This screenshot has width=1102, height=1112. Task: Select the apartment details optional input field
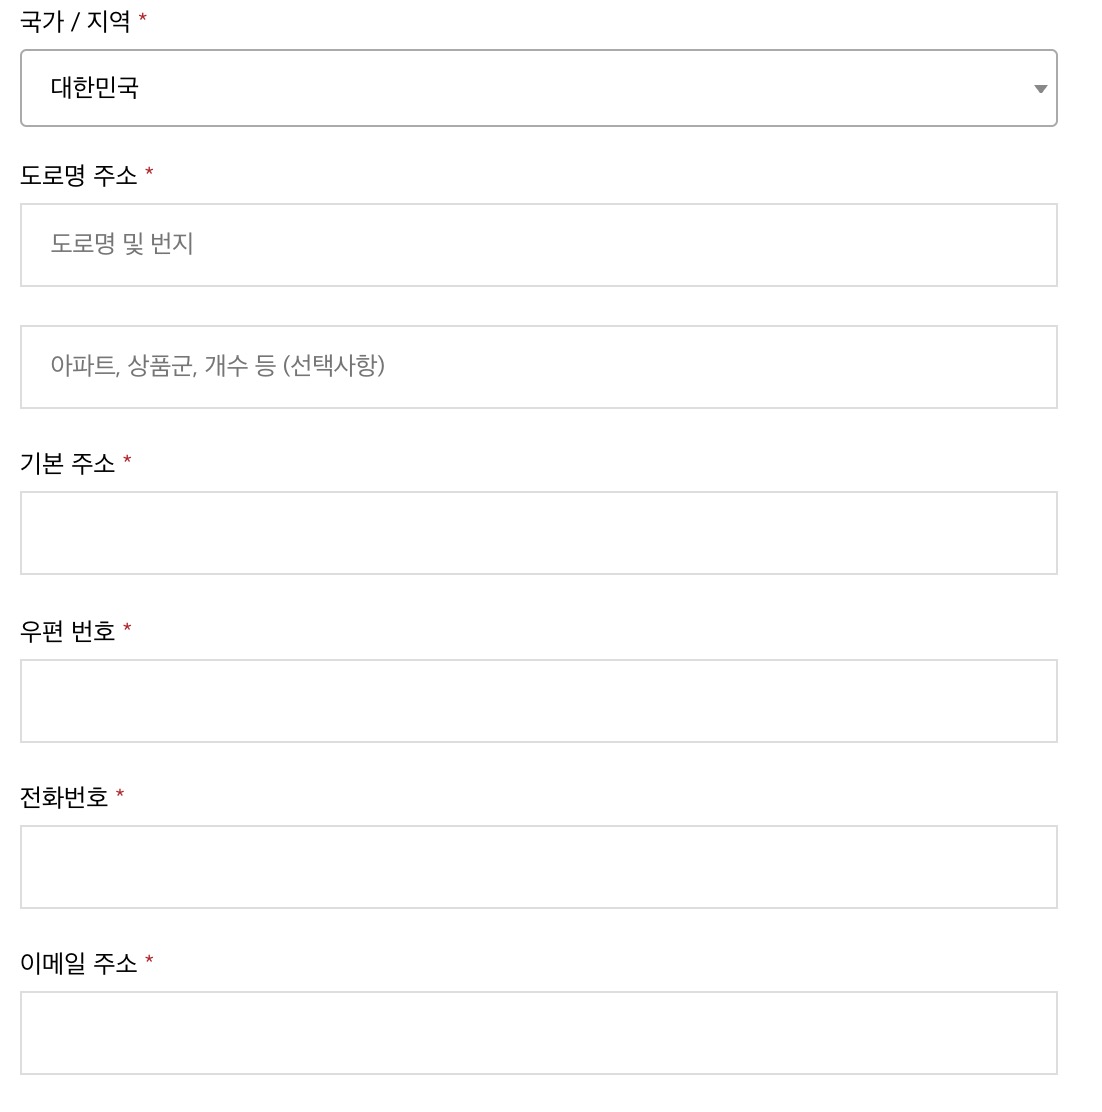coord(537,367)
